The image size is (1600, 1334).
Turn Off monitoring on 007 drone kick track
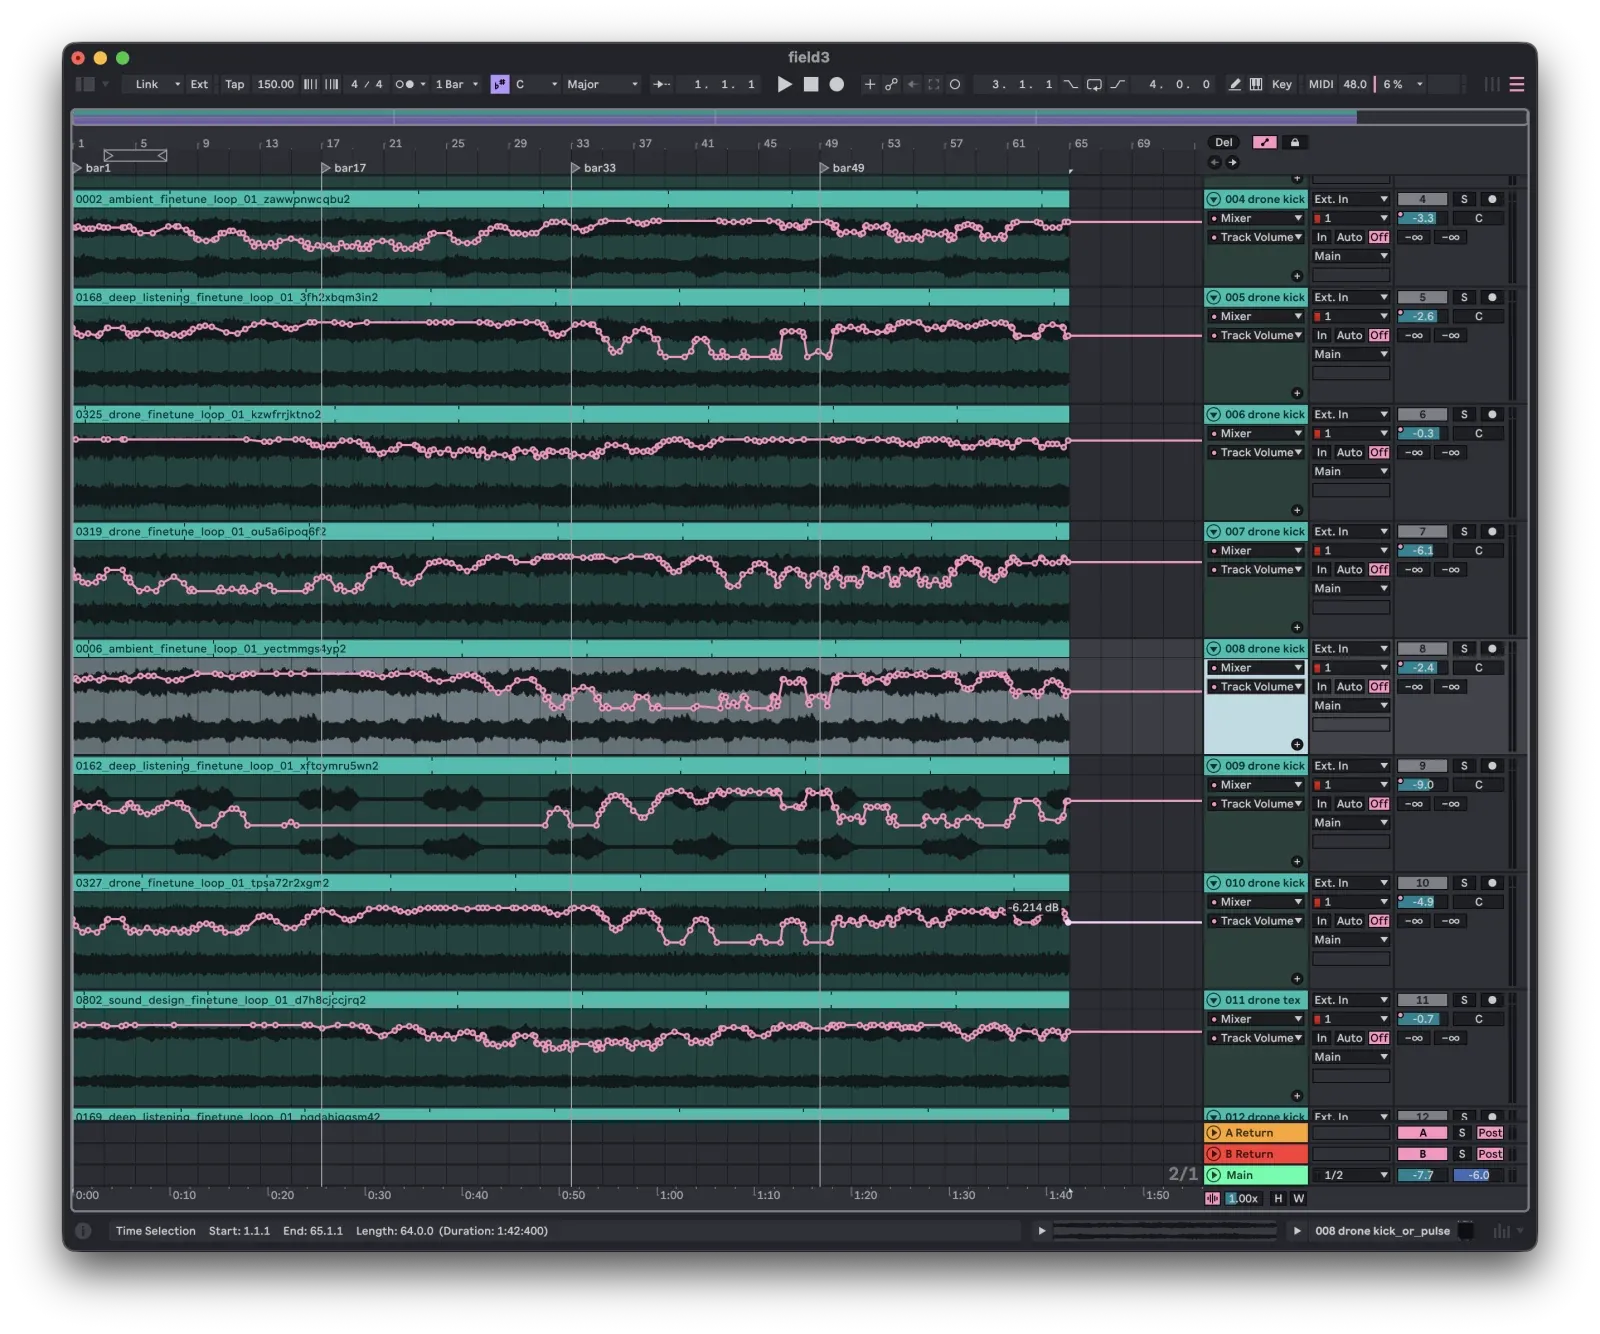pos(1379,570)
